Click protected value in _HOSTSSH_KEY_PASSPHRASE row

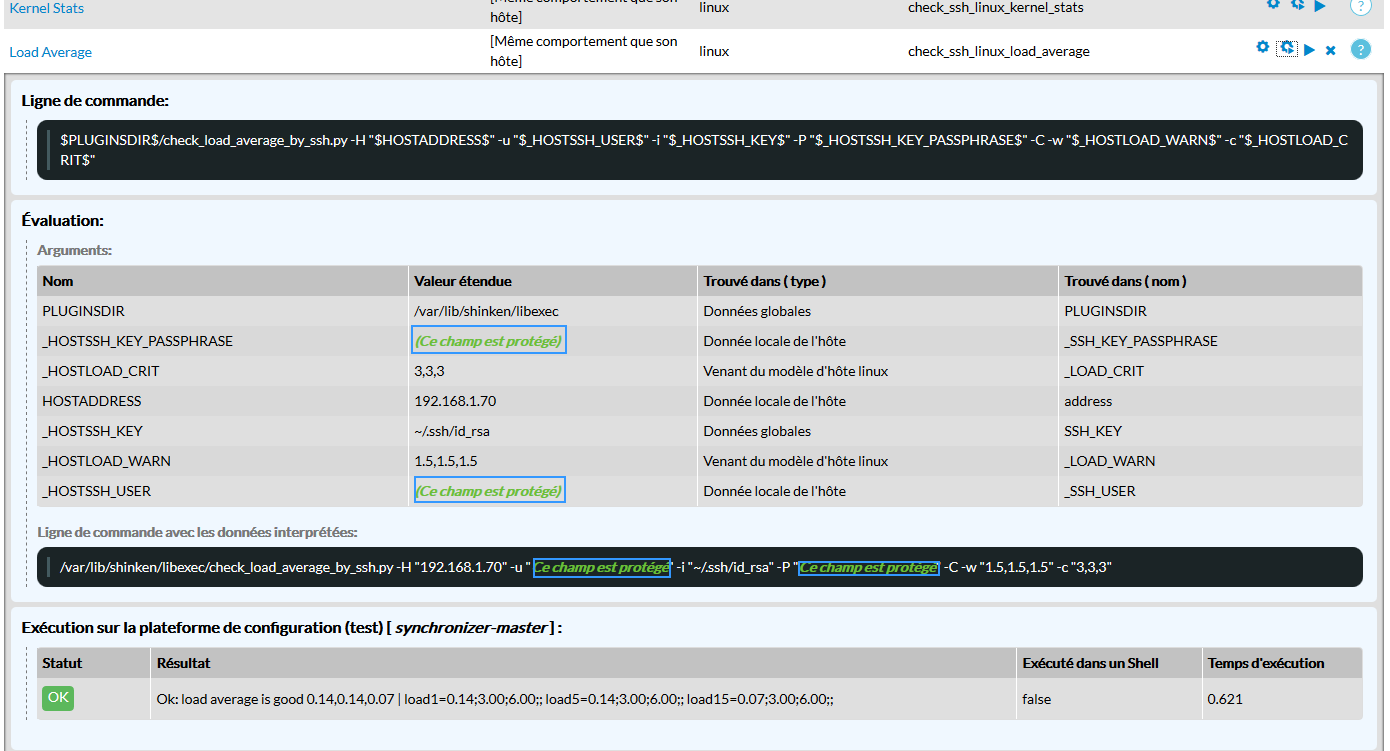488,341
